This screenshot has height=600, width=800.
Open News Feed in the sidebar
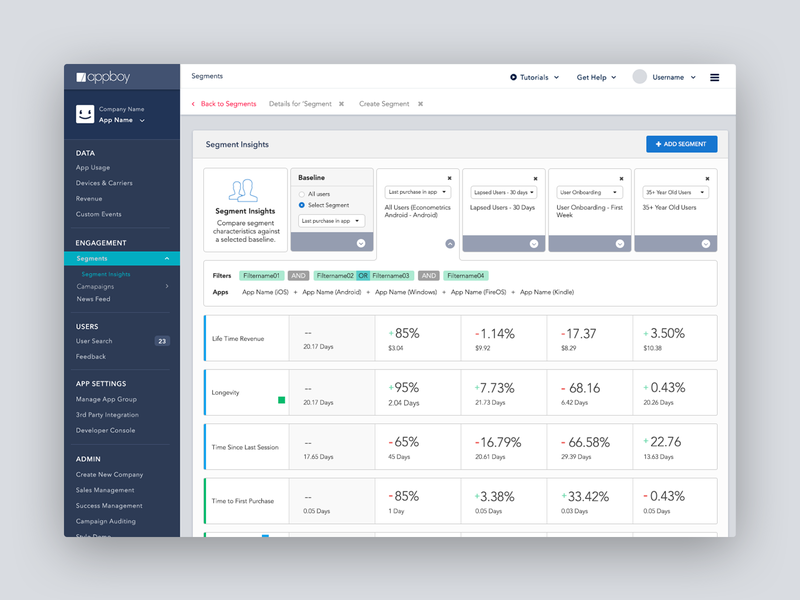click(94, 299)
